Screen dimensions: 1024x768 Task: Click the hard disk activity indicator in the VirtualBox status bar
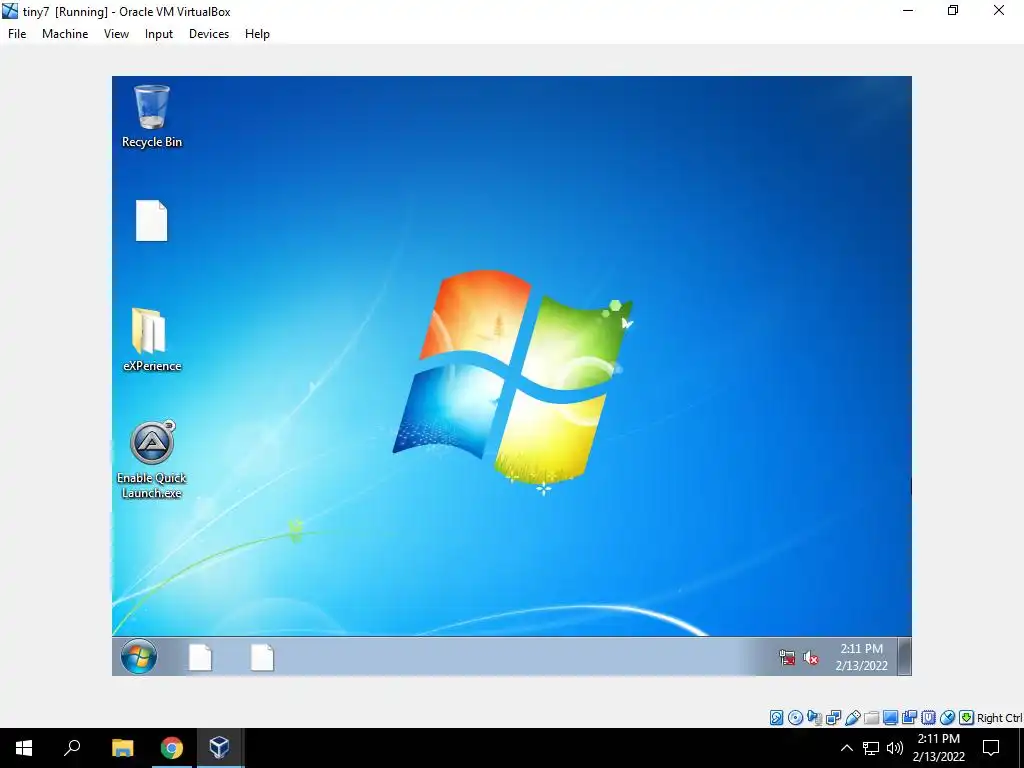pos(776,718)
